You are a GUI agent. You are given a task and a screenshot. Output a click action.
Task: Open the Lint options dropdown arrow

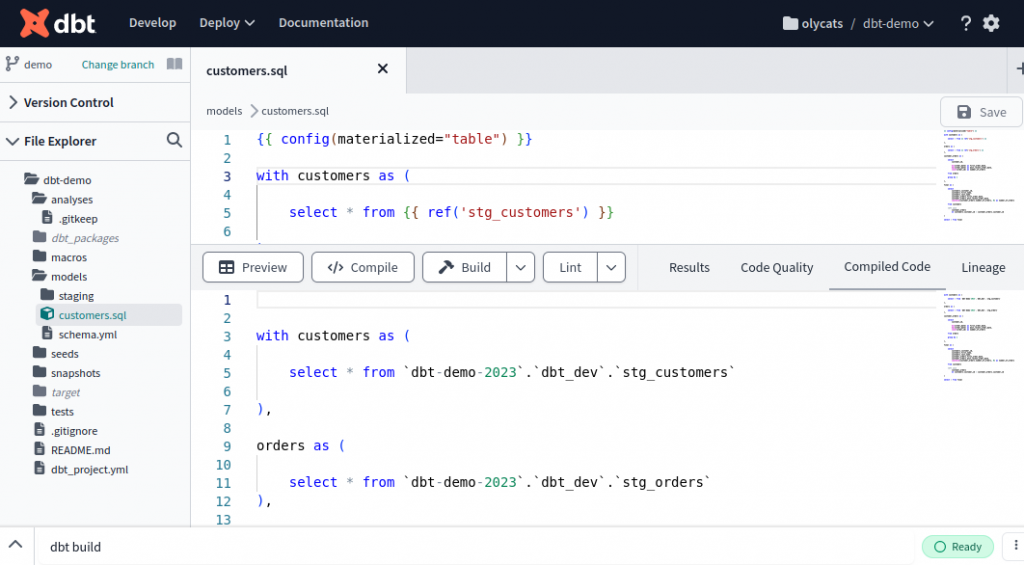[x=611, y=267]
